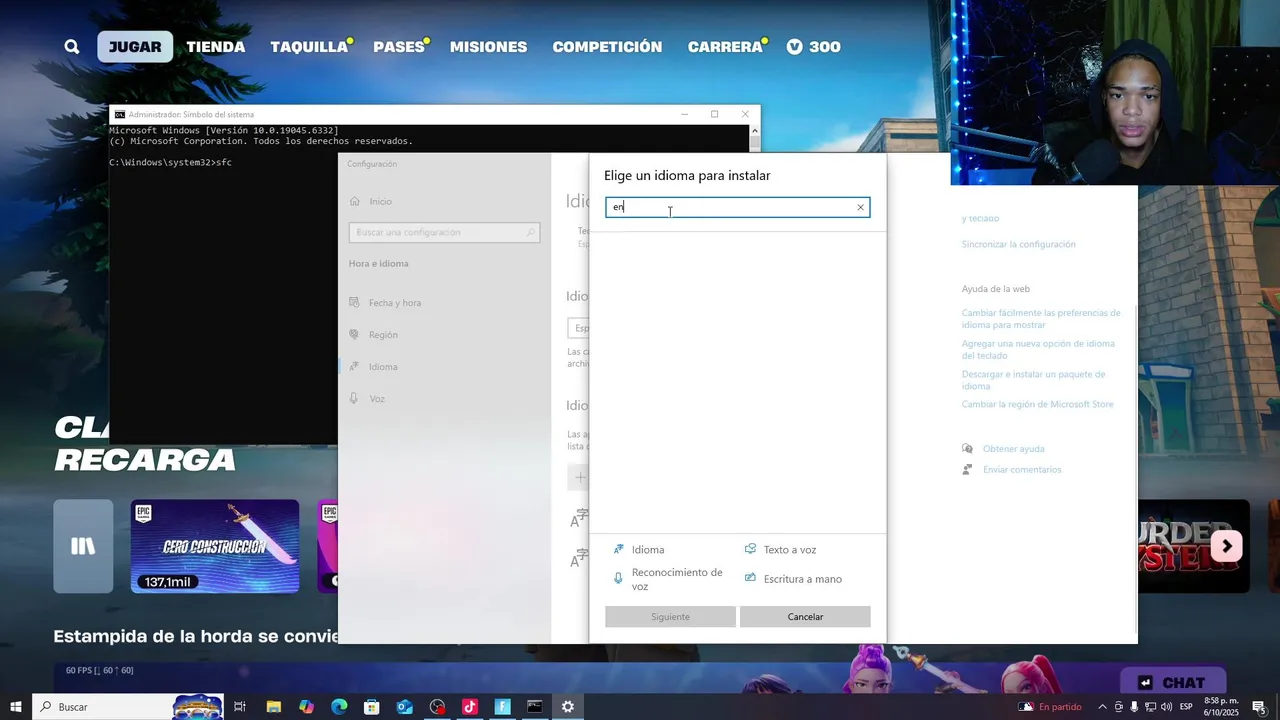Go to the MISIONES tab
Screen dimensions: 1280x720
click(x=488, y=47)
